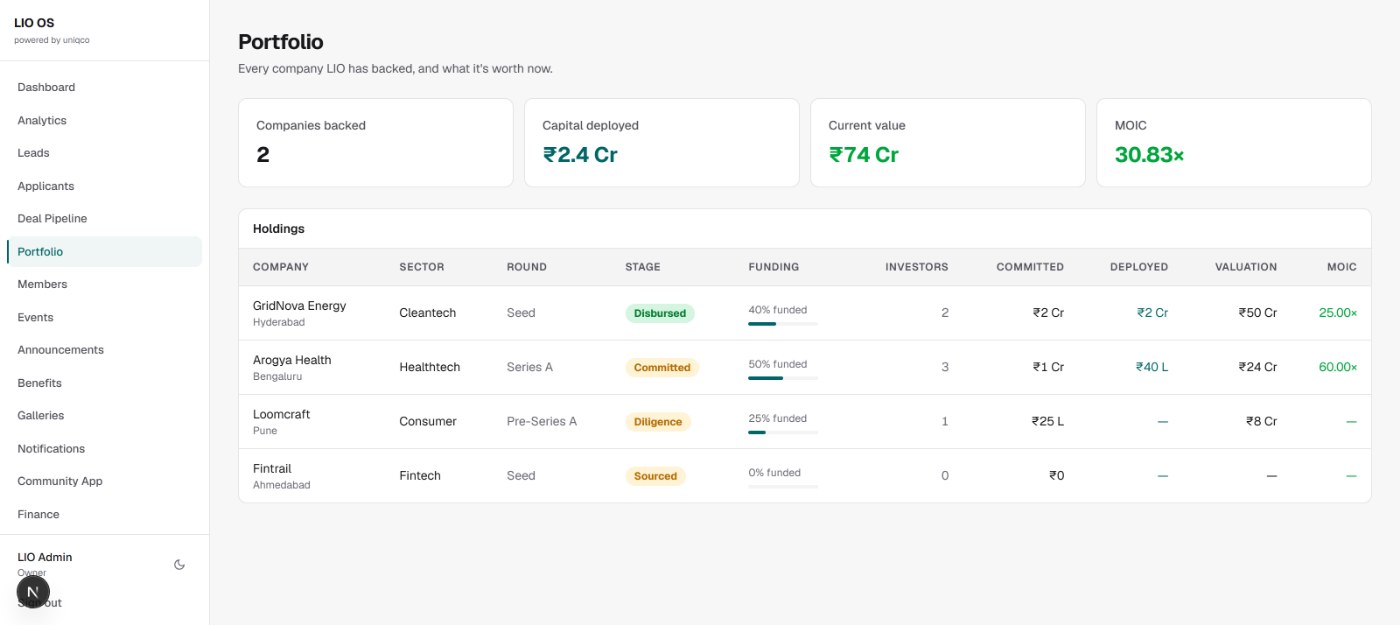Click the 40% funded progress bar
Screen dimensions: 1400x625
pos(783,324)
